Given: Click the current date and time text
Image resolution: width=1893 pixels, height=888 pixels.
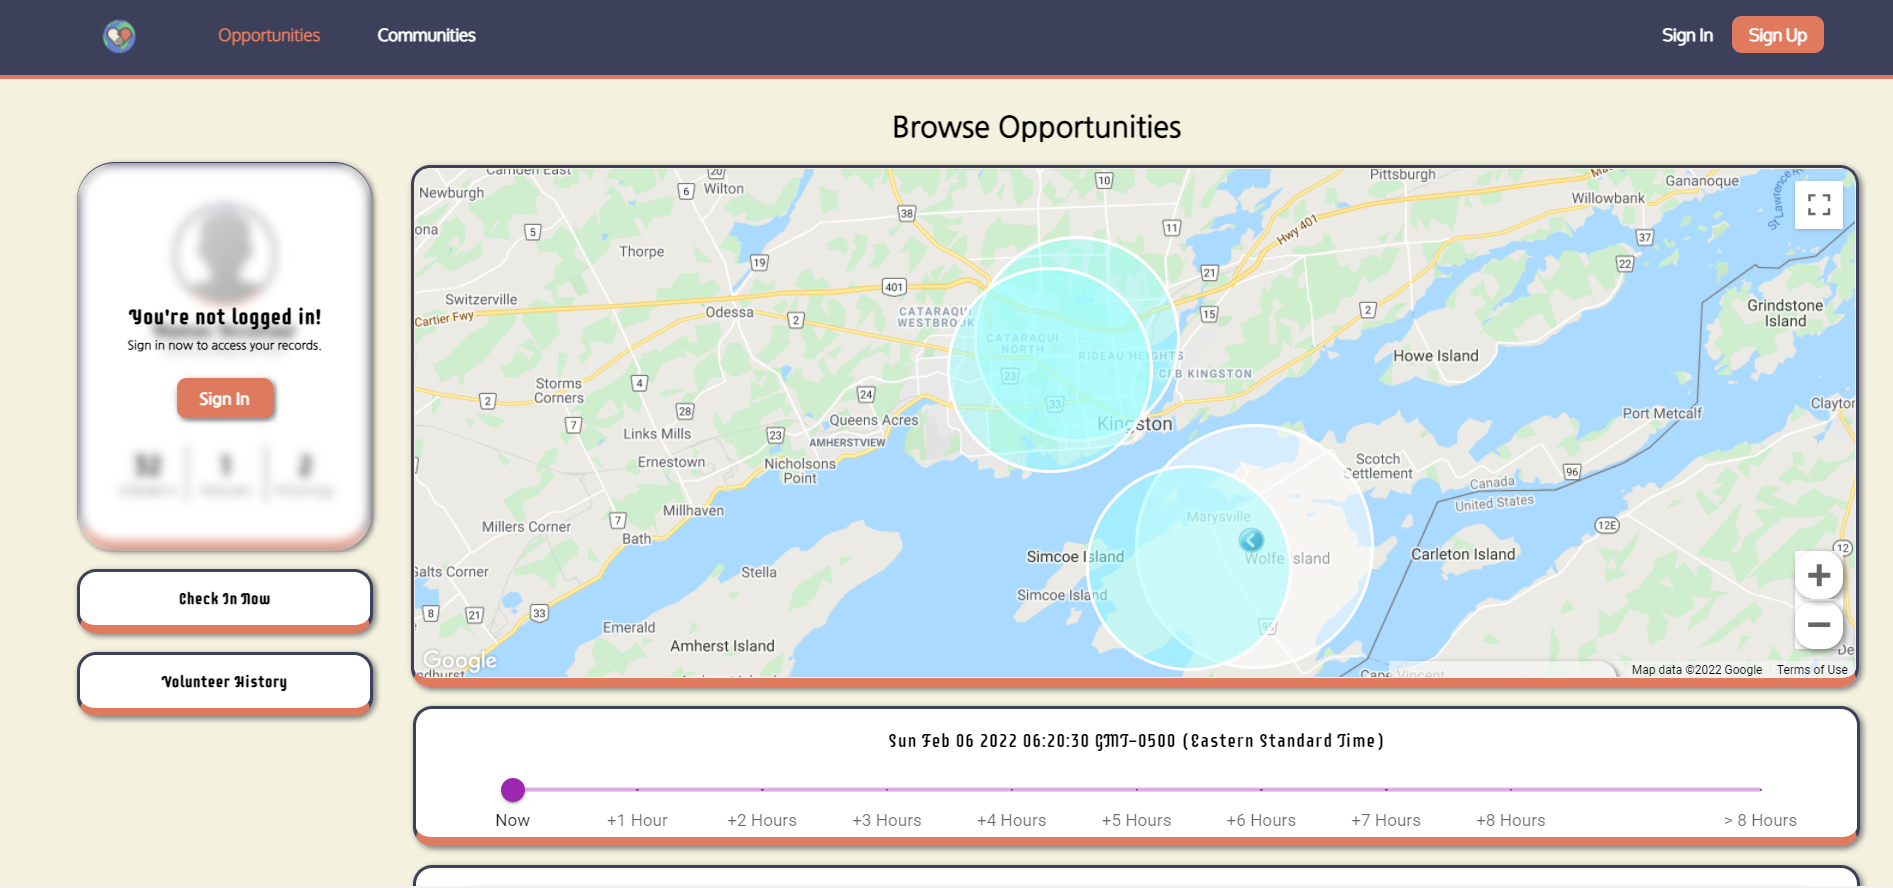Looking at the screenshot, I should point(1136,741).
